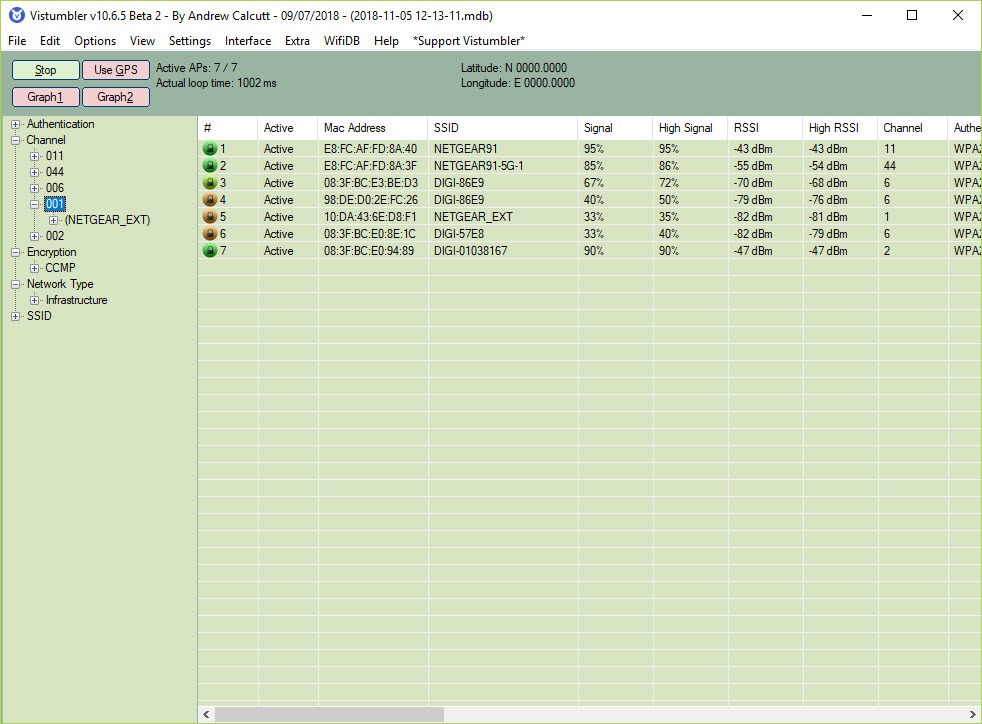Open the File menu

coord(17,41)
